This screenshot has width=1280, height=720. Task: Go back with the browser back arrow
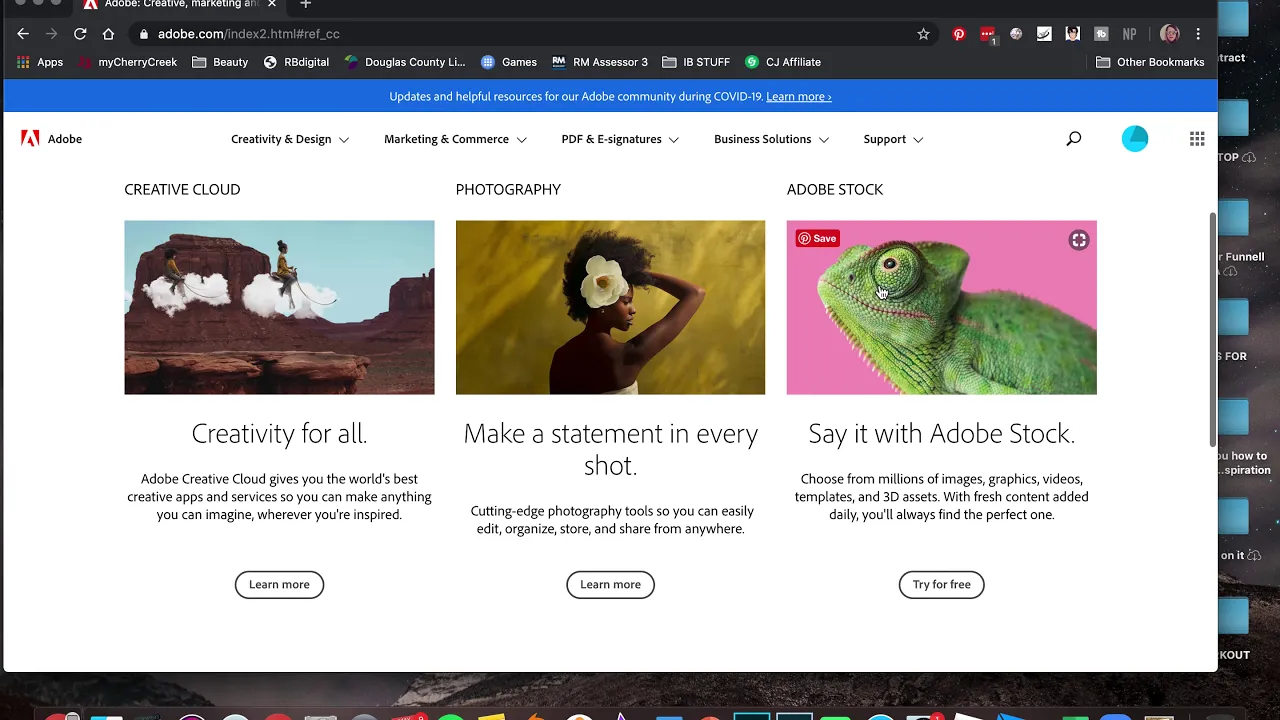23,34
